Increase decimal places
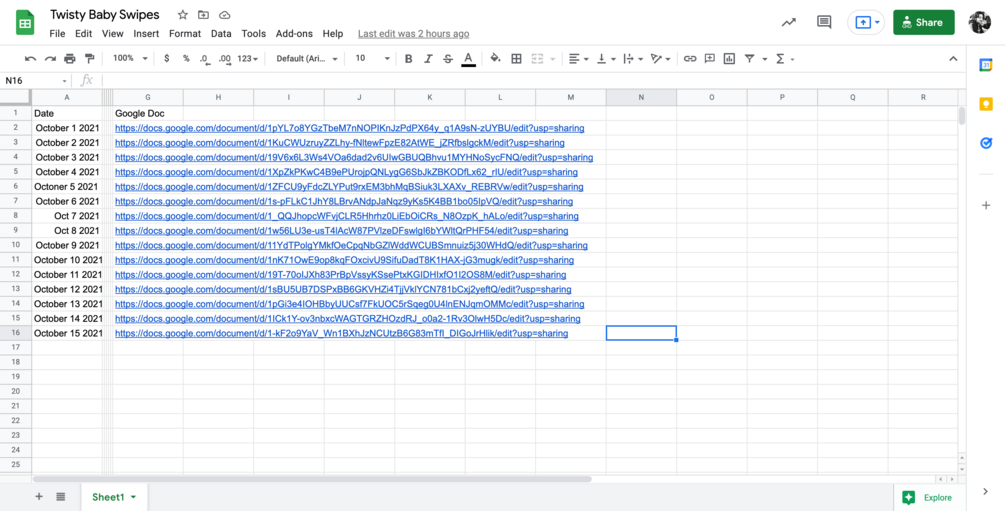Viewport: 1005px width, 511px height. pos(224,59)
